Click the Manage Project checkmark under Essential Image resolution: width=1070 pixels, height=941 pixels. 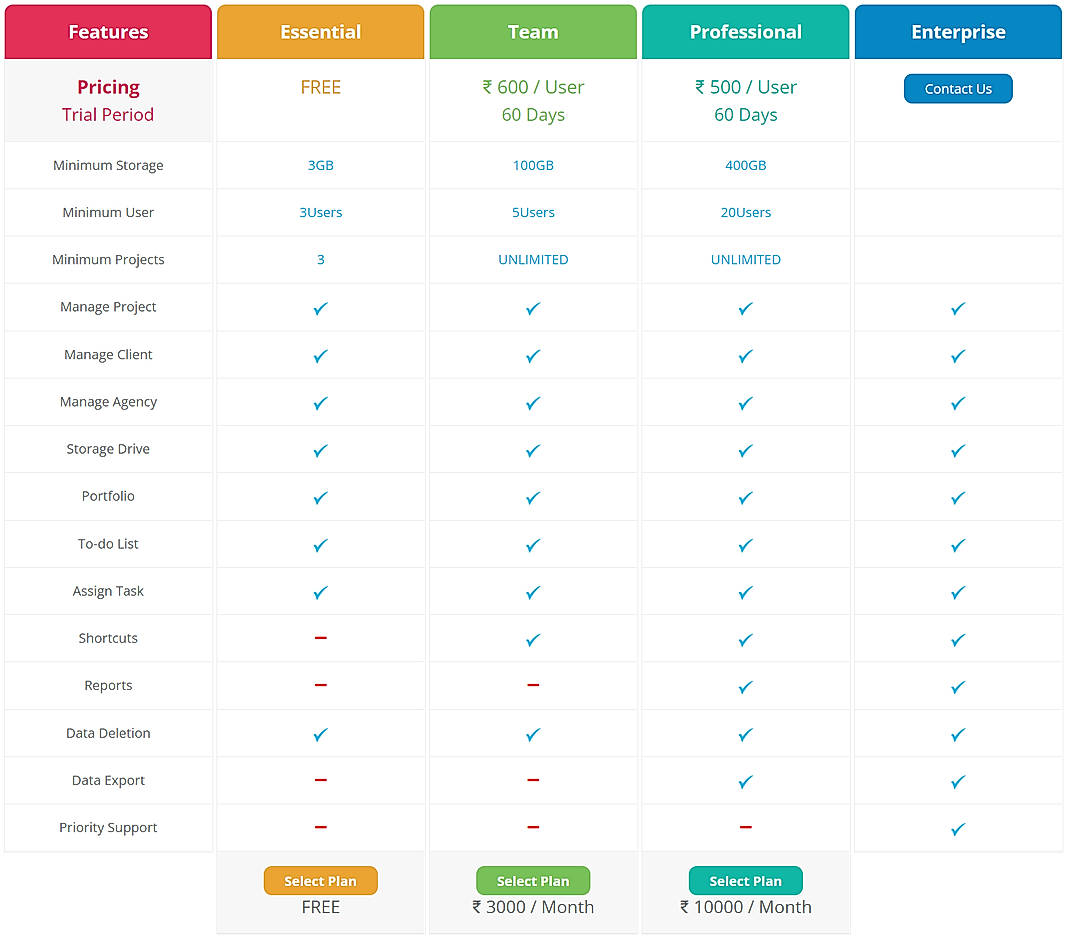[321, 308]
